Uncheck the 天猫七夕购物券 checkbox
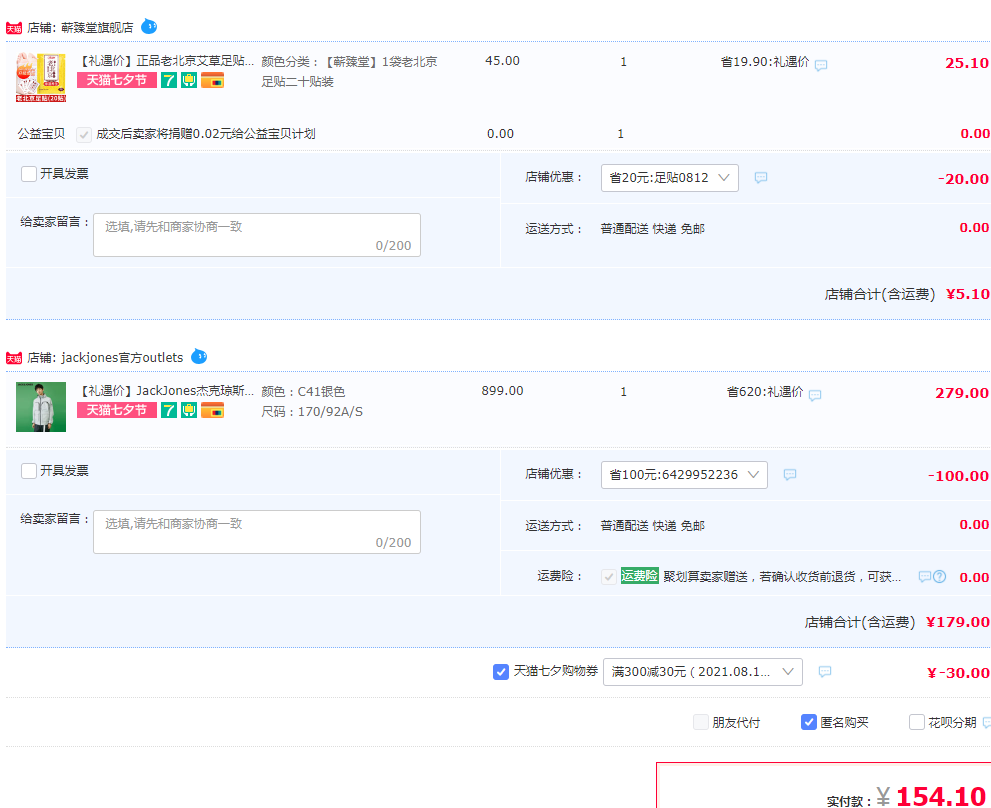The image size is (991, 808). coord(501,672)
